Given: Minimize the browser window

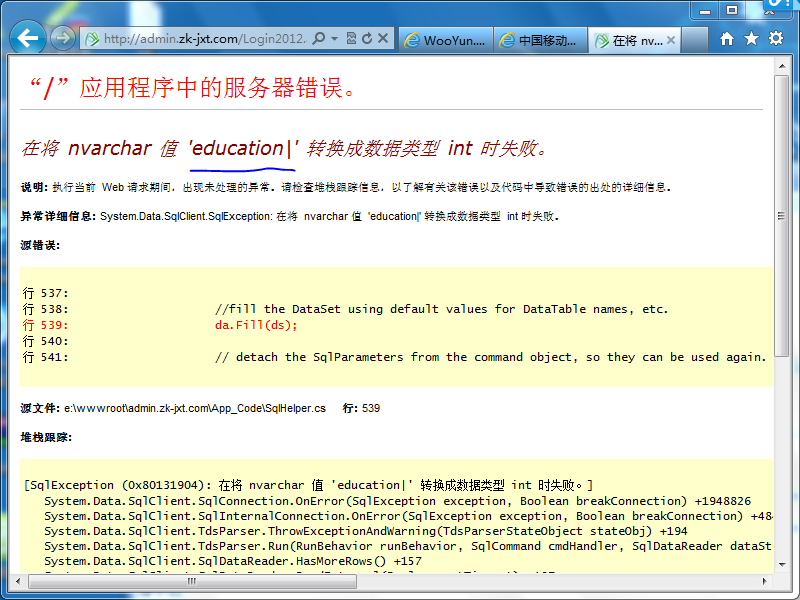Looking at the screenshot, I should tap(705, 11).
